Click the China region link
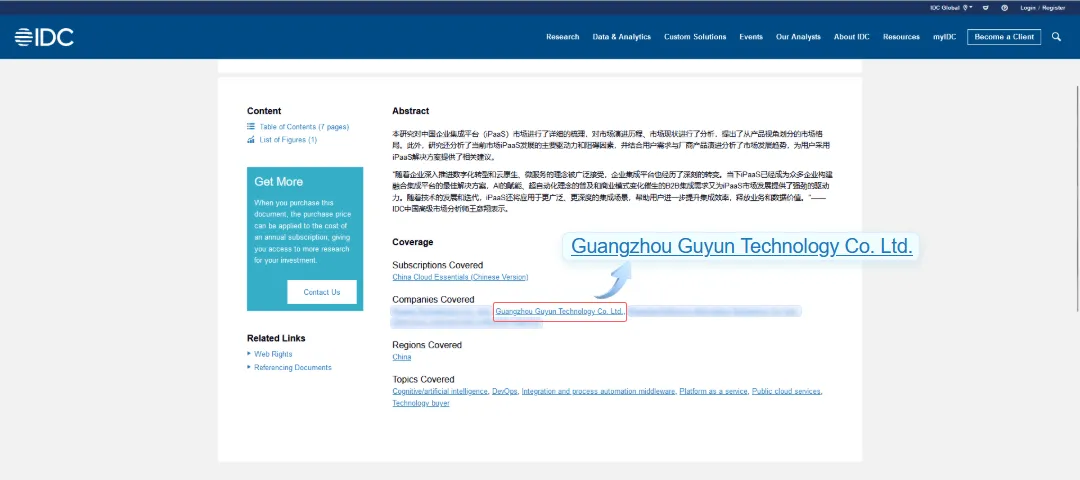Image resolution: width=1080 pixels, height=480 pixels. [402, 357]
